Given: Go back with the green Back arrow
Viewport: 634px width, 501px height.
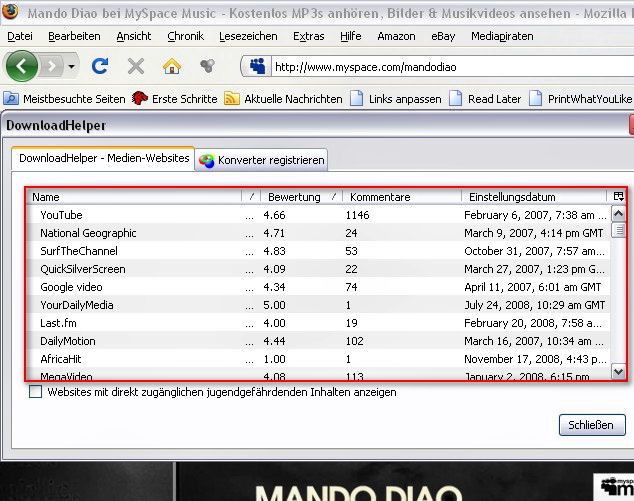Looking at the screenshot, I should [22, 66].
